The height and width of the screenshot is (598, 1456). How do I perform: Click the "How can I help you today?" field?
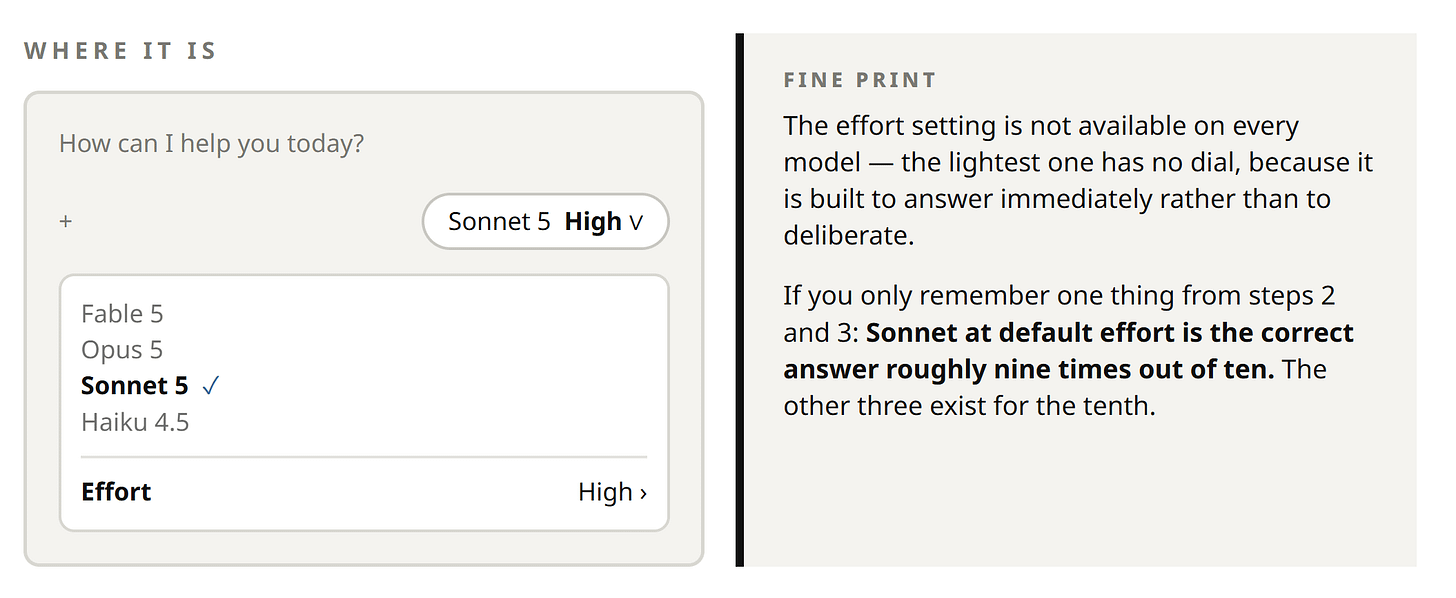click(x=211, y=144)
